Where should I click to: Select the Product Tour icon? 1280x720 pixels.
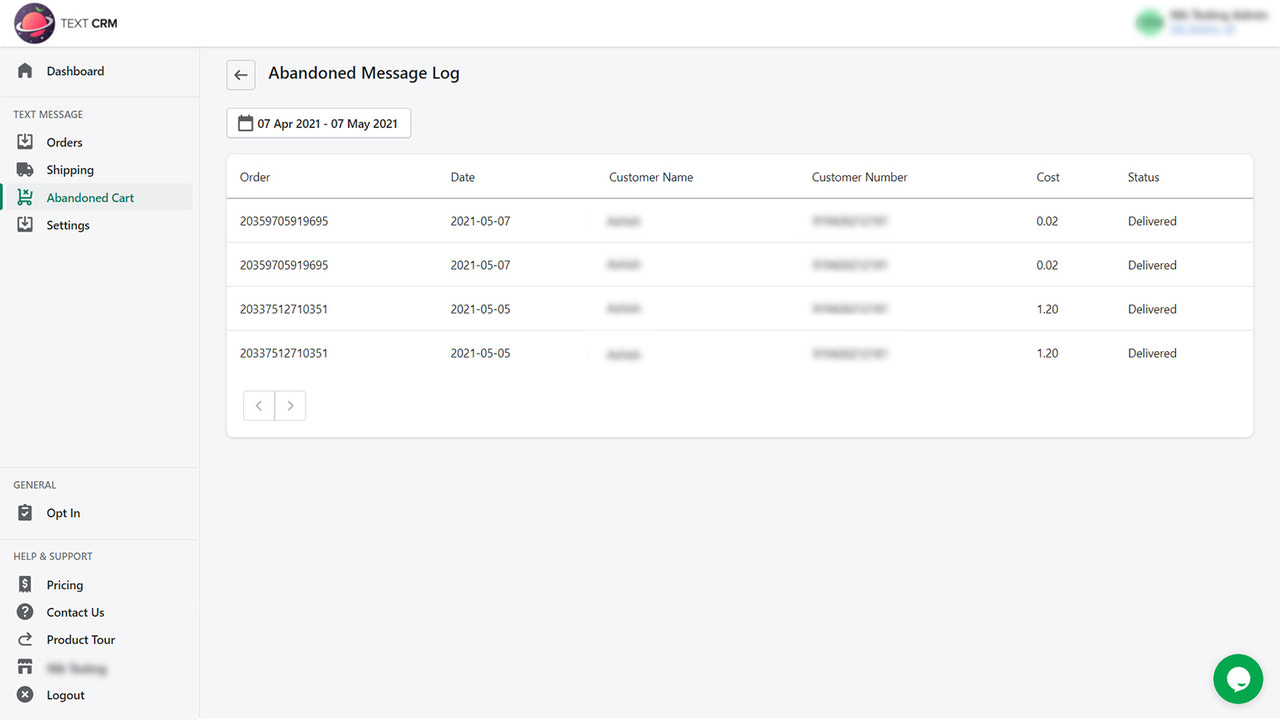25,639
